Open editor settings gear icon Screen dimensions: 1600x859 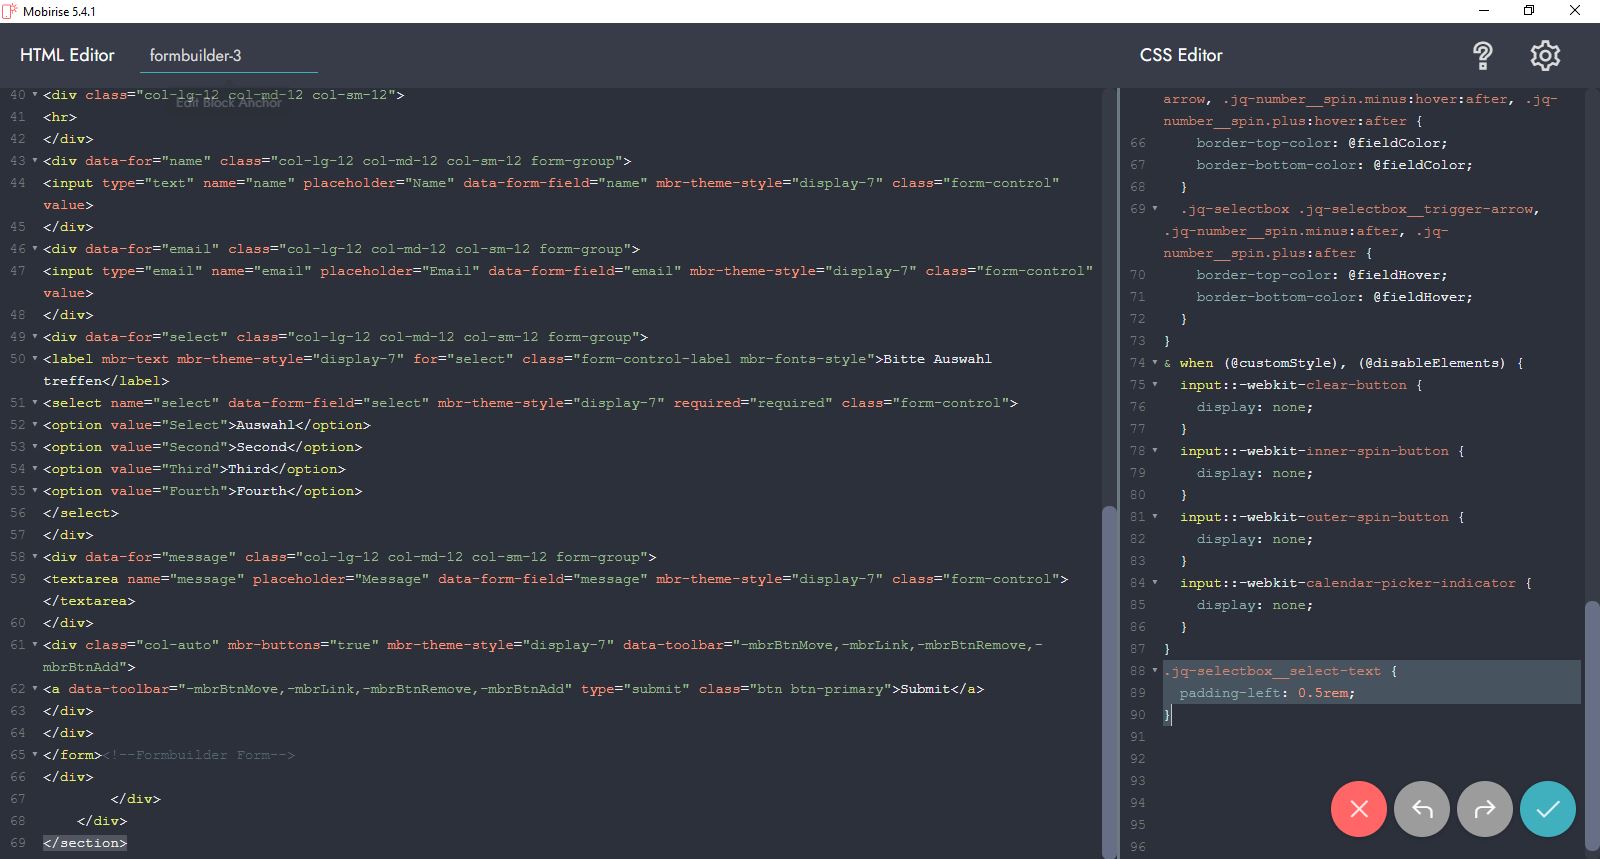click(1545, 56)
